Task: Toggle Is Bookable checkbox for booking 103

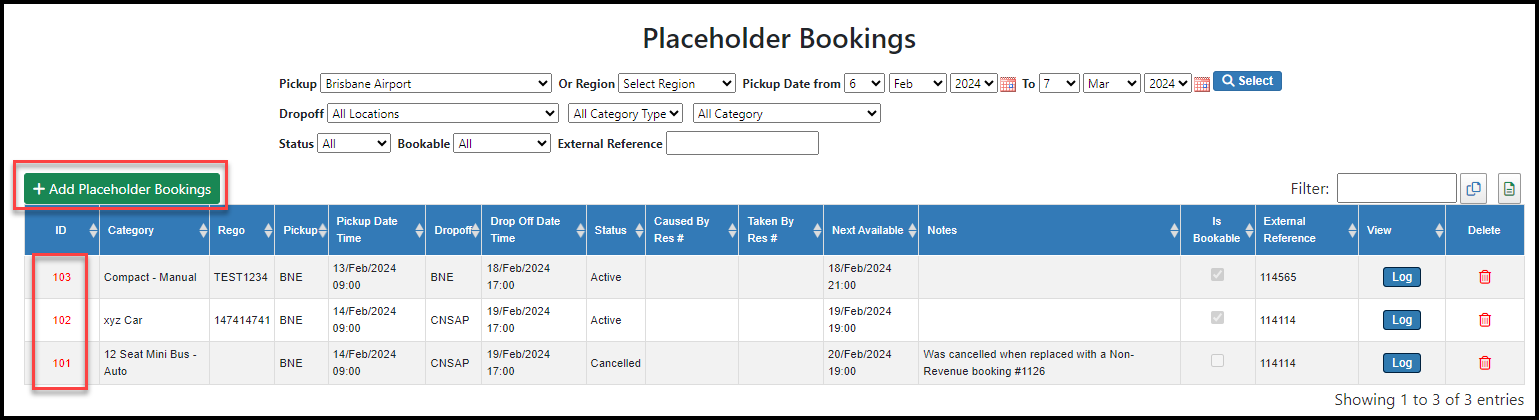Action: point(1217,275)
